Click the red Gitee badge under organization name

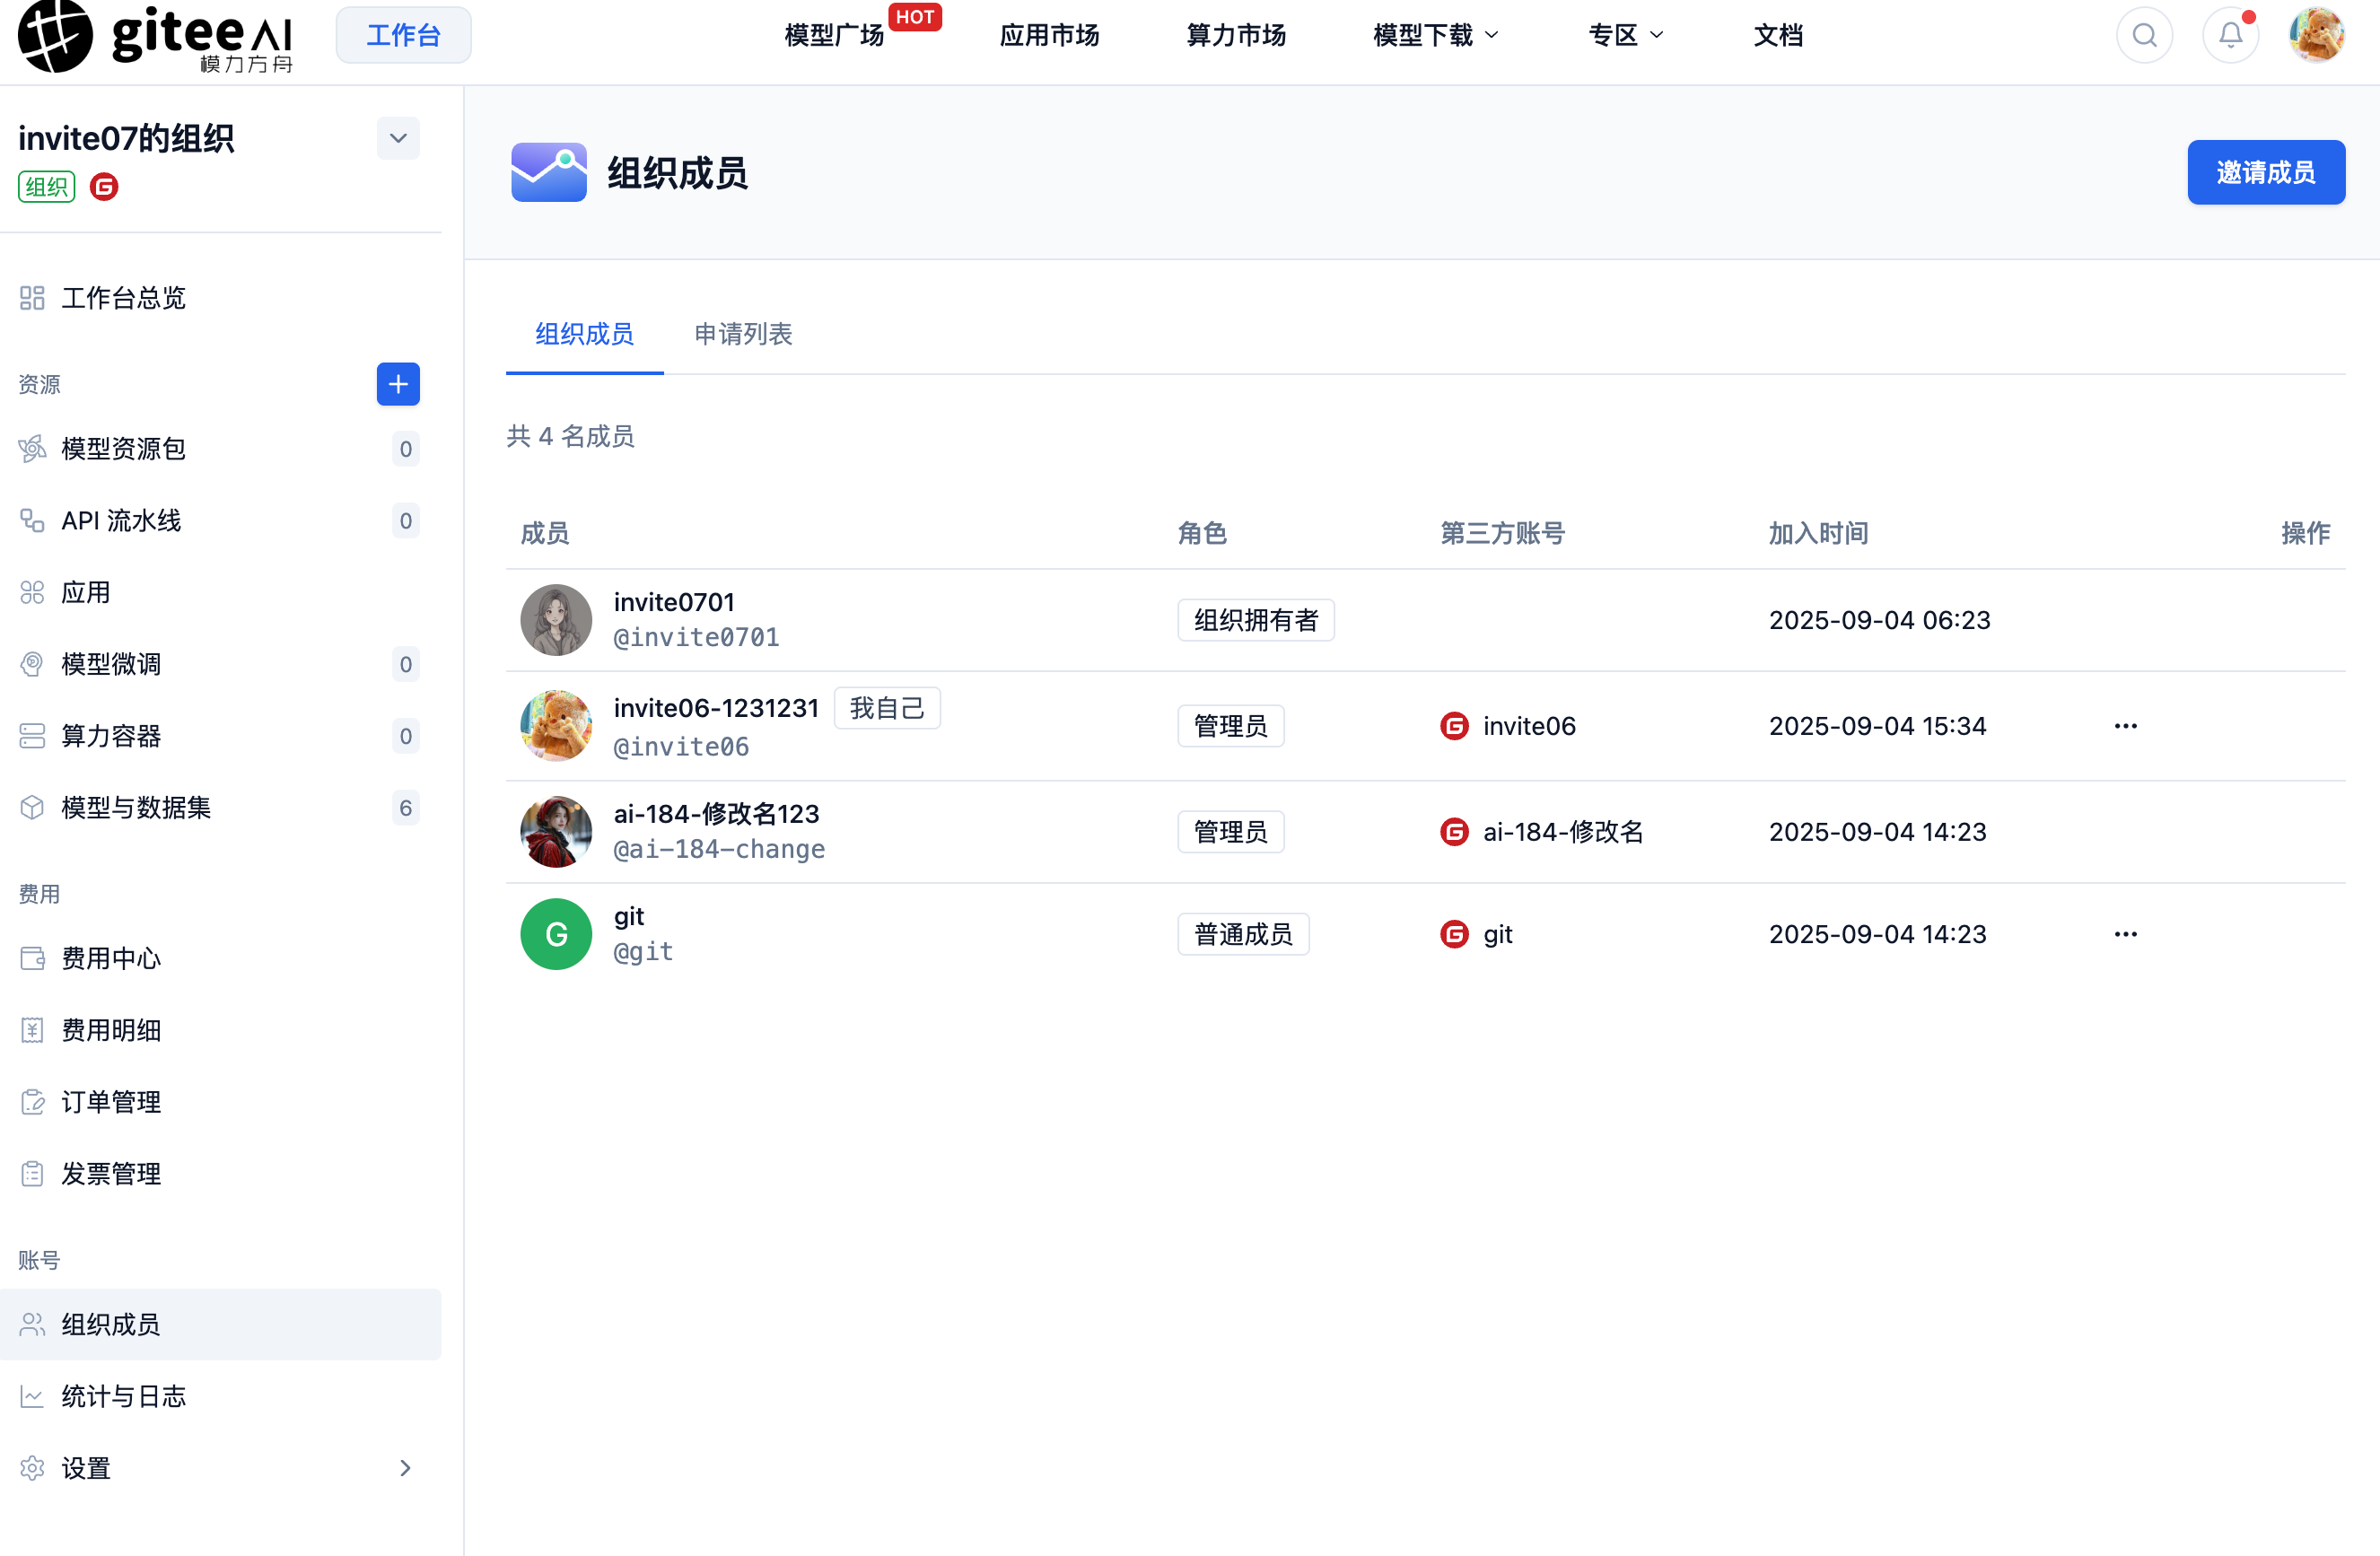[x=104, y=187]
